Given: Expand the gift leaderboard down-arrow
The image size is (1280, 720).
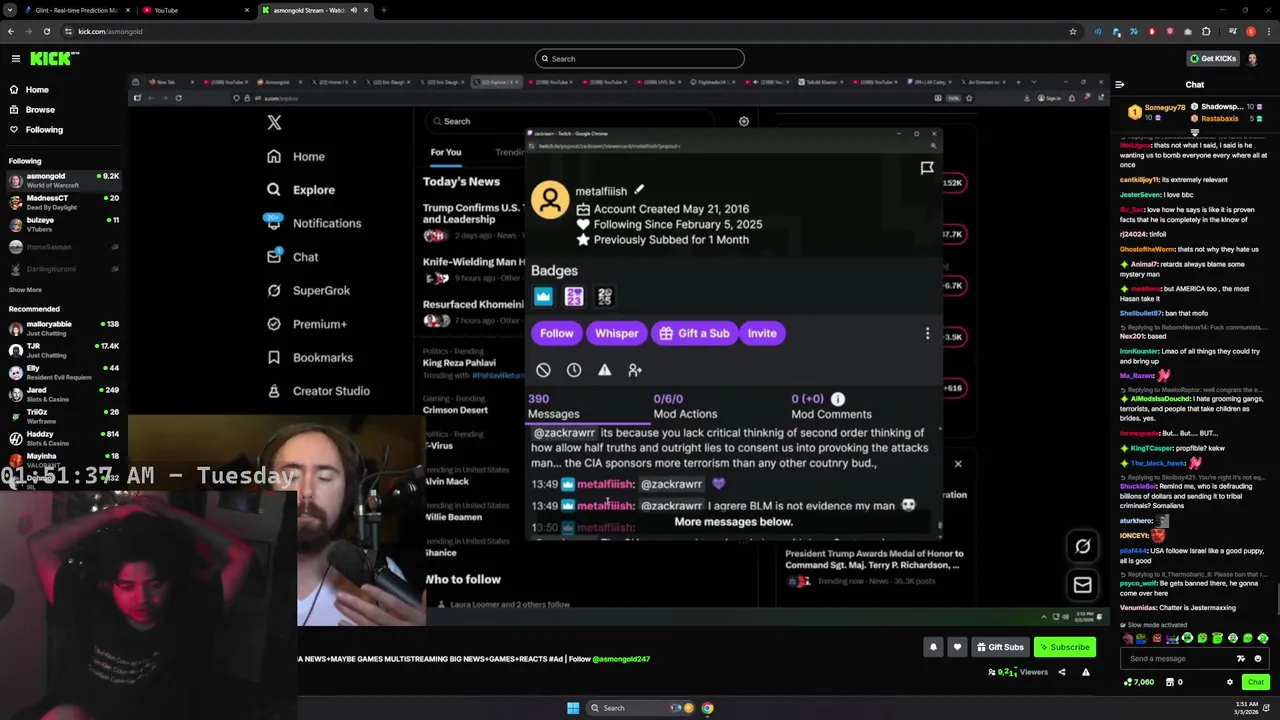Looking at the screenshot, I should click(1194, 132).
